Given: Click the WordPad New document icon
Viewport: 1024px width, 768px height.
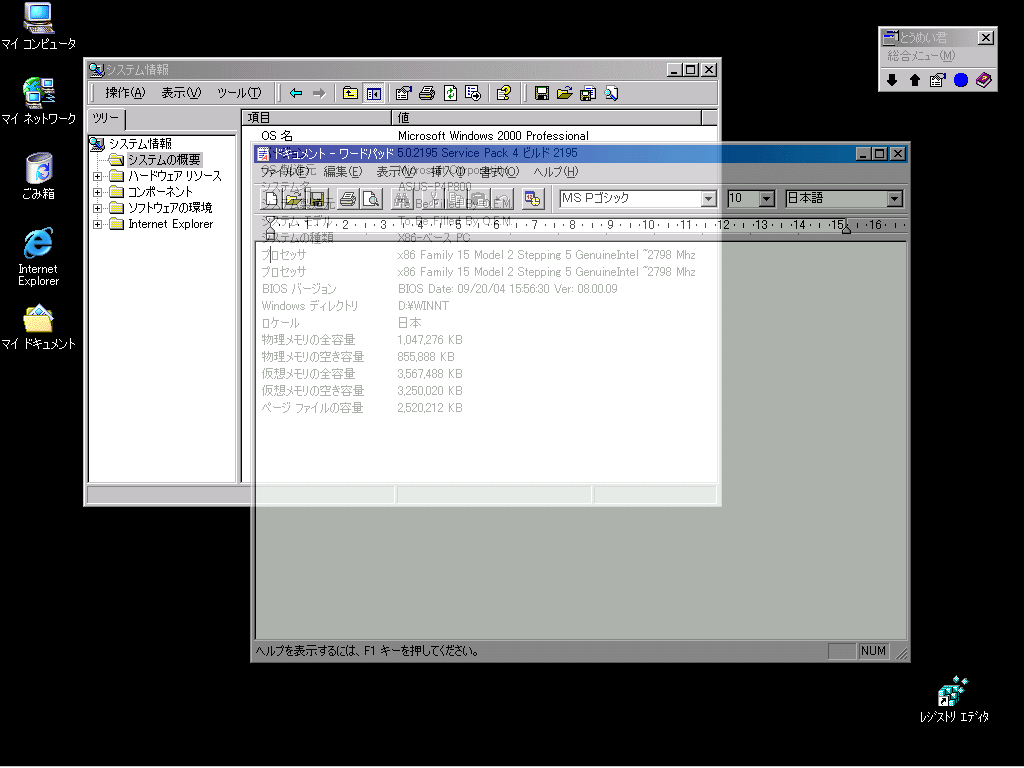Looking at the screenshot, I should [272, 199].
